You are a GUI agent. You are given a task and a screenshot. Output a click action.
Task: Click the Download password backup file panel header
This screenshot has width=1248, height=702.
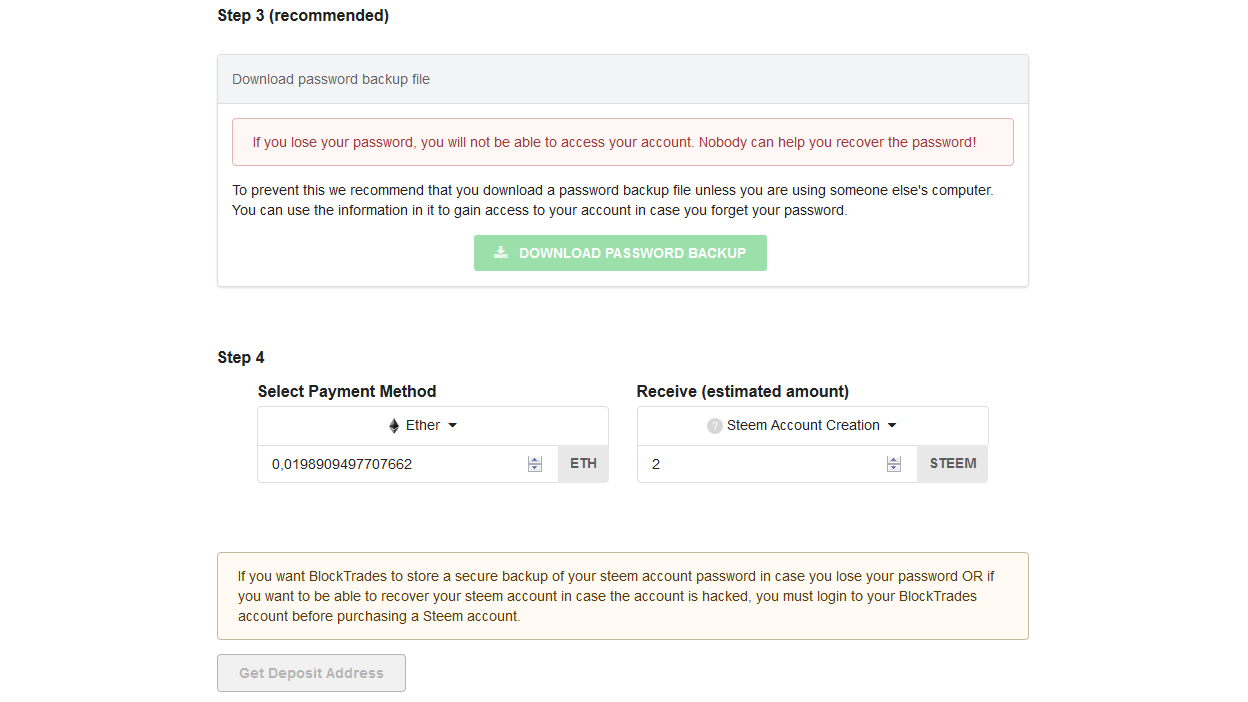[623, 79]
